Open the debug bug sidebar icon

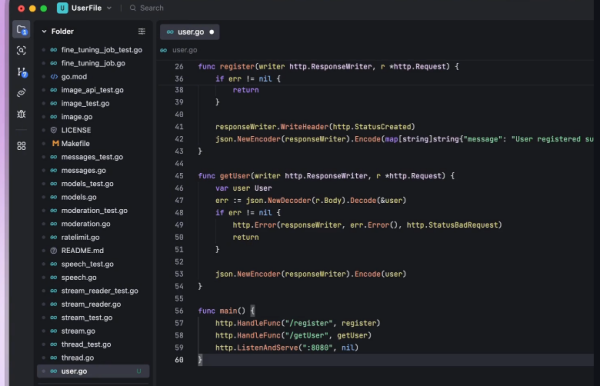pyautogui.click(x=21, y=114)
